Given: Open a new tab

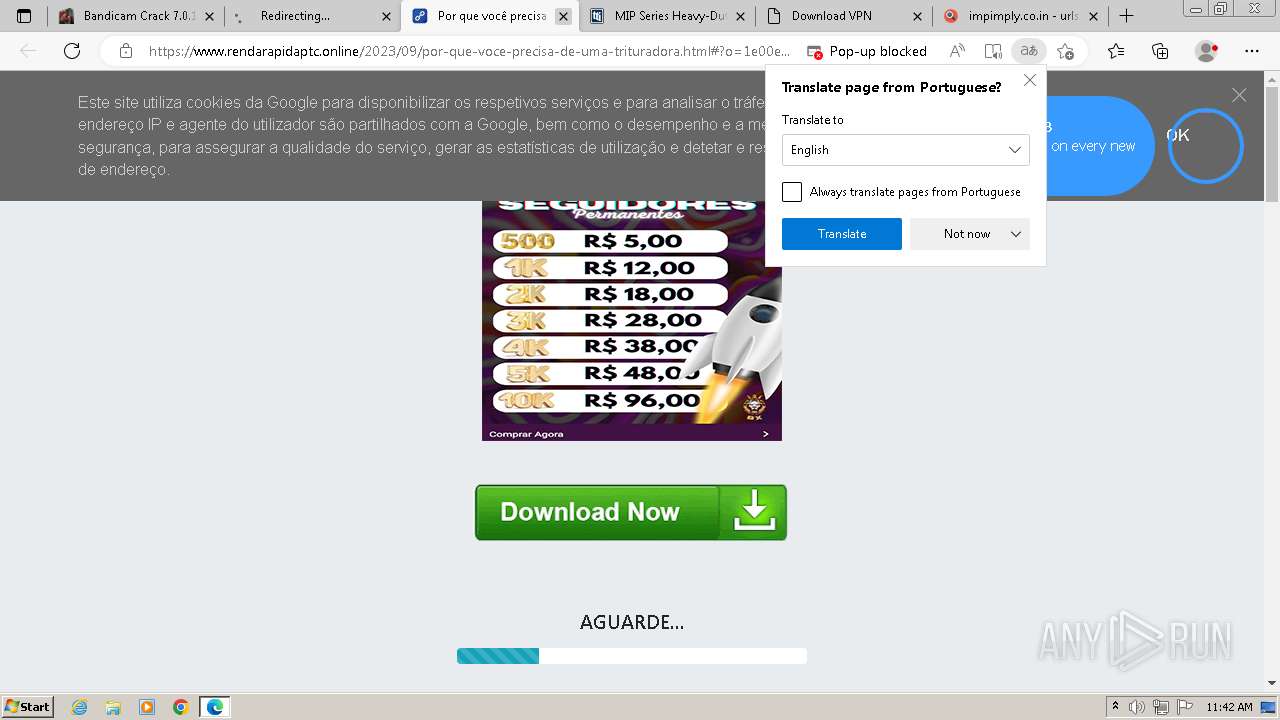Looking at the screenshot, I should point(1126,16).
